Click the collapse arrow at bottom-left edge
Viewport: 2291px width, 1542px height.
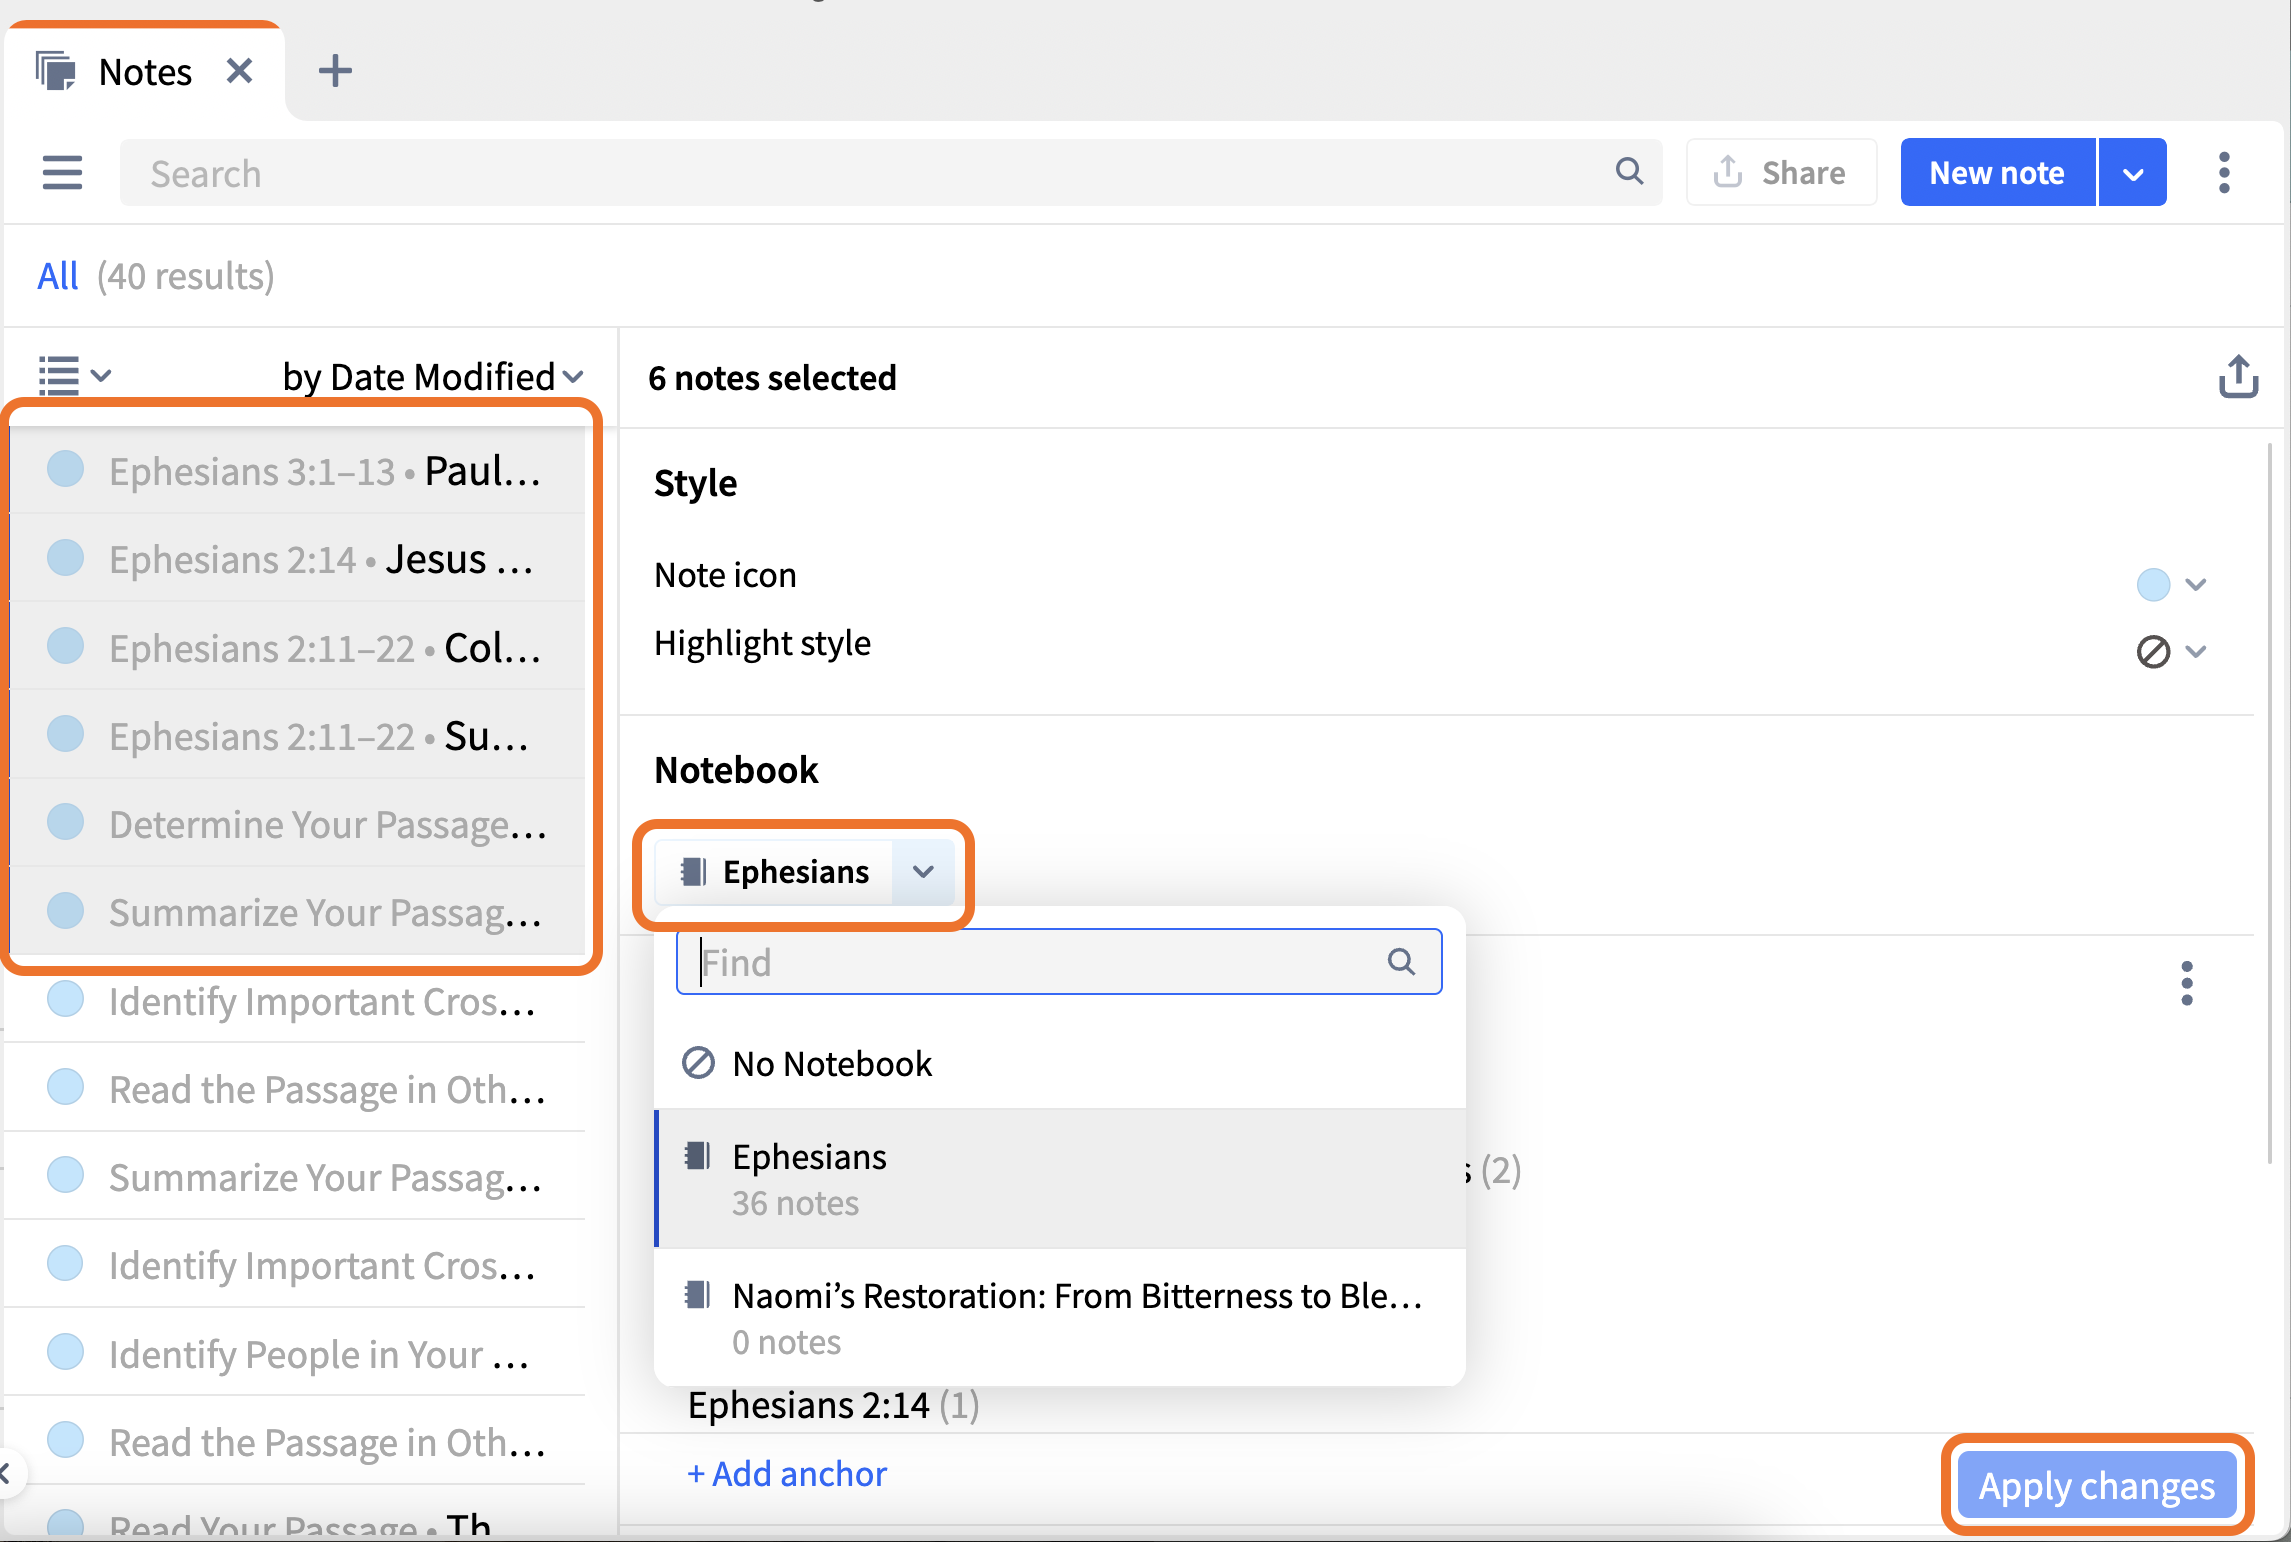pyautogui.click(x=6, y=1472)
